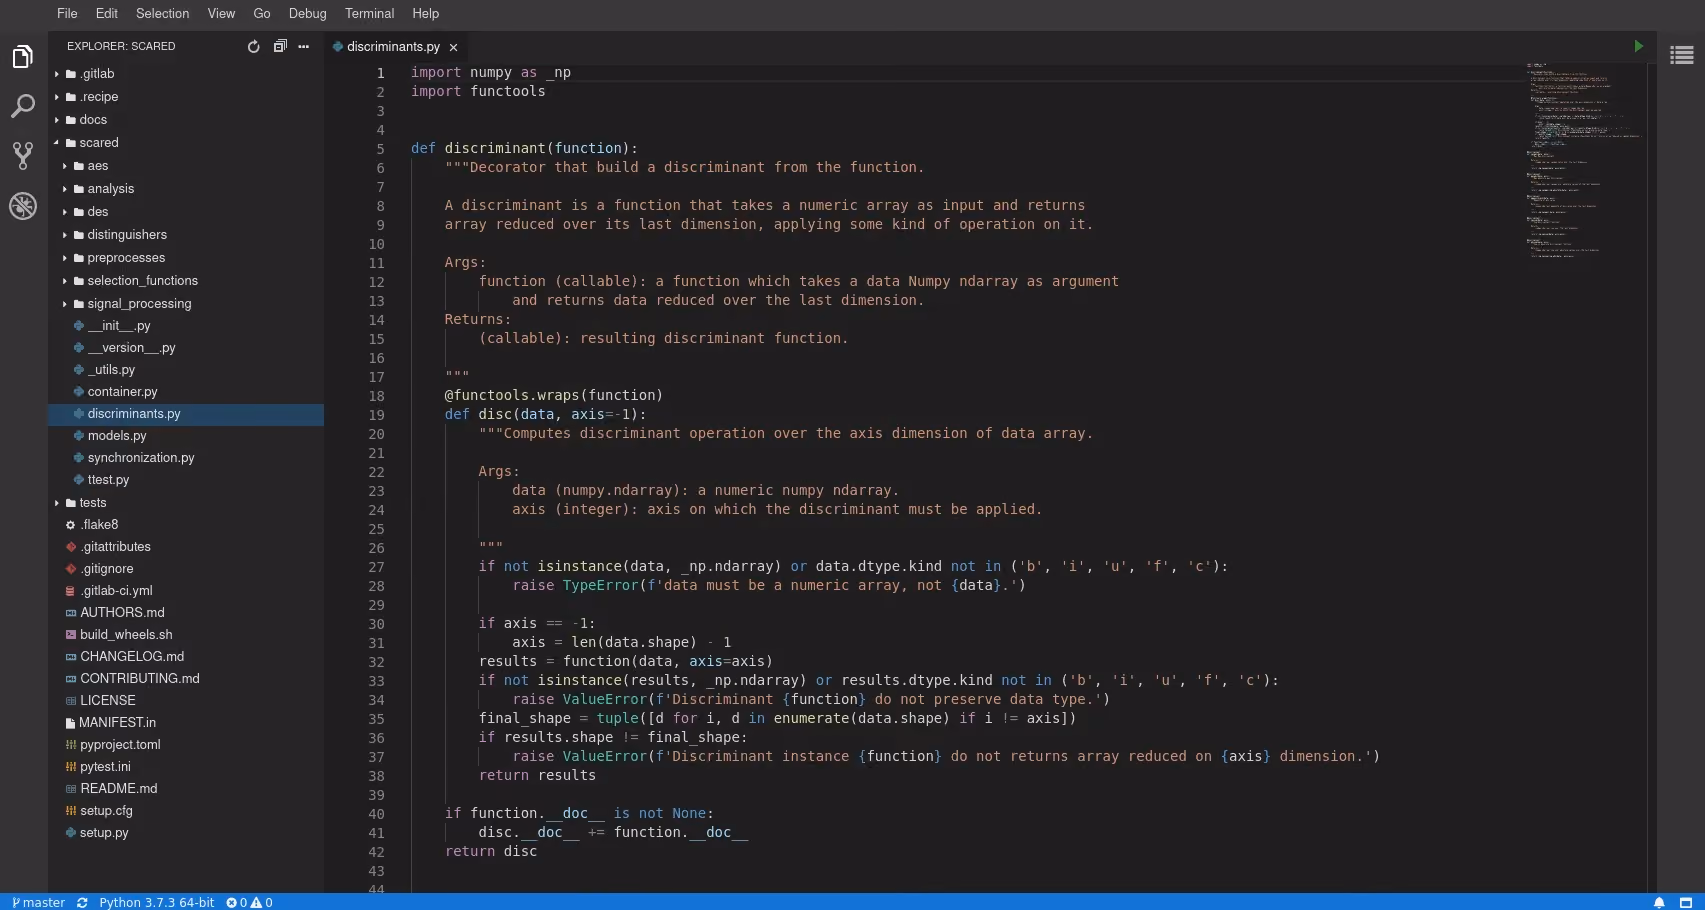Toggle the right side panel list icon
Image resolution: width=1705 pixels, height=910 pixels.
pos(1682,55)
